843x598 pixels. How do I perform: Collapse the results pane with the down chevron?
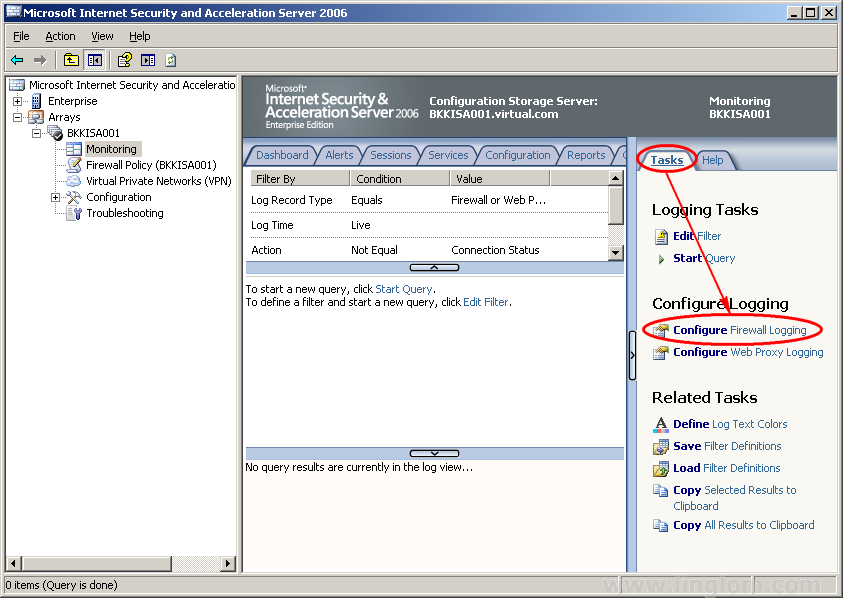(434, 453)
